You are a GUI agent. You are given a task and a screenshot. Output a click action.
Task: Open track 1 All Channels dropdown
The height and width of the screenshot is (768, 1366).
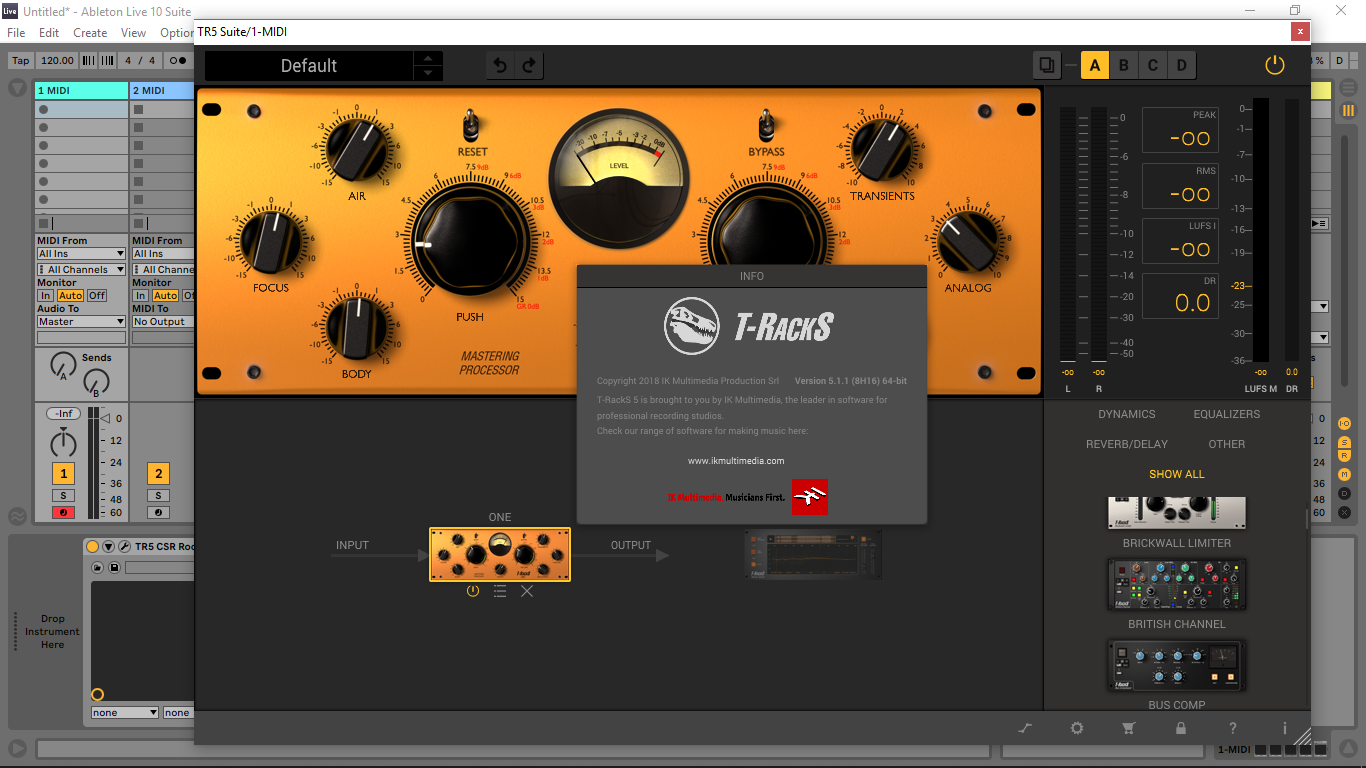[x=81, y=269]
